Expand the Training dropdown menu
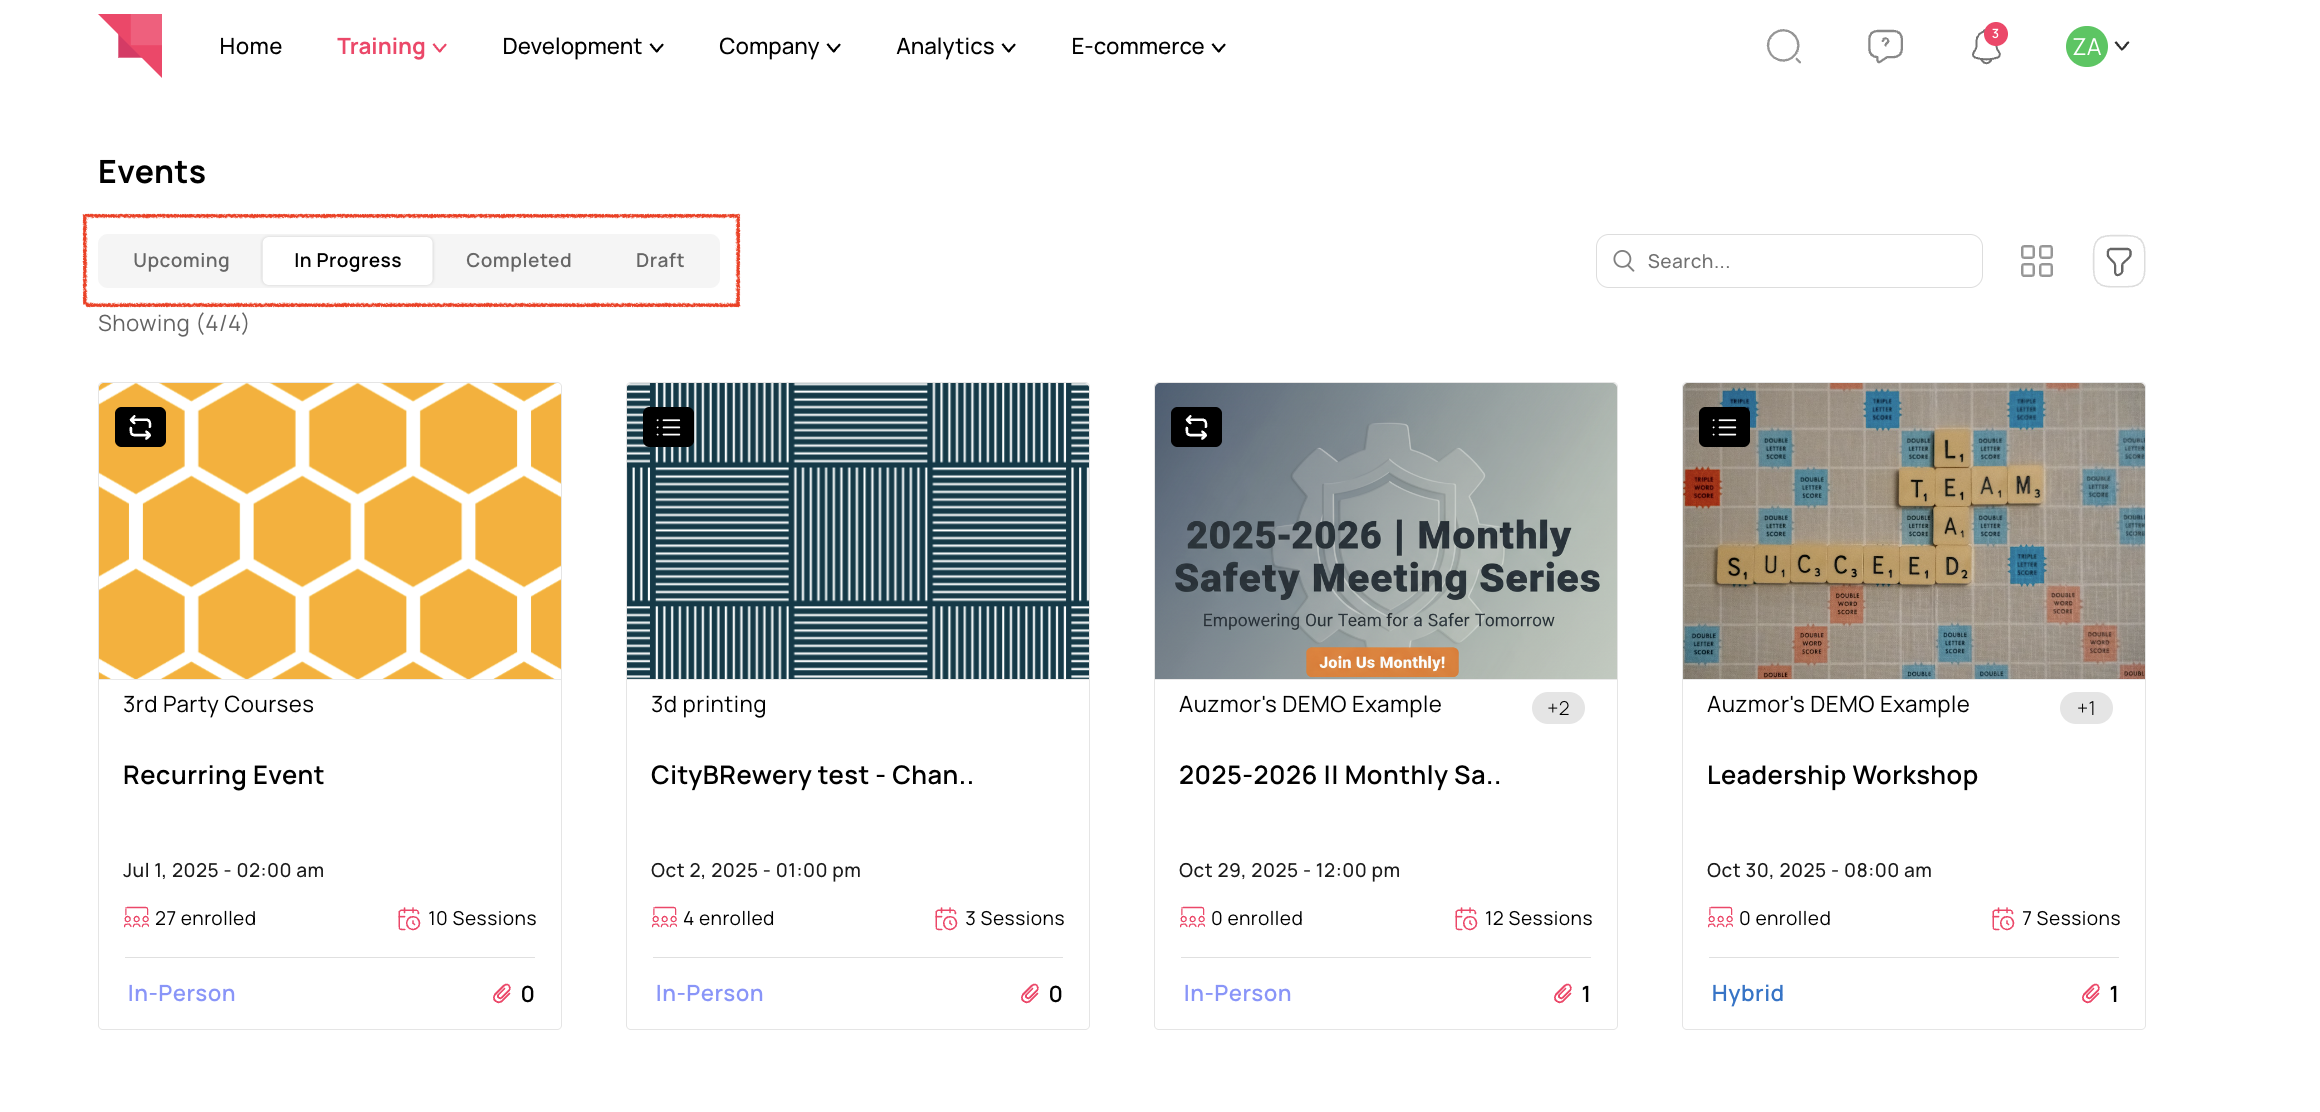This screenshot has height=1112, width=2320. pos(391,47)
